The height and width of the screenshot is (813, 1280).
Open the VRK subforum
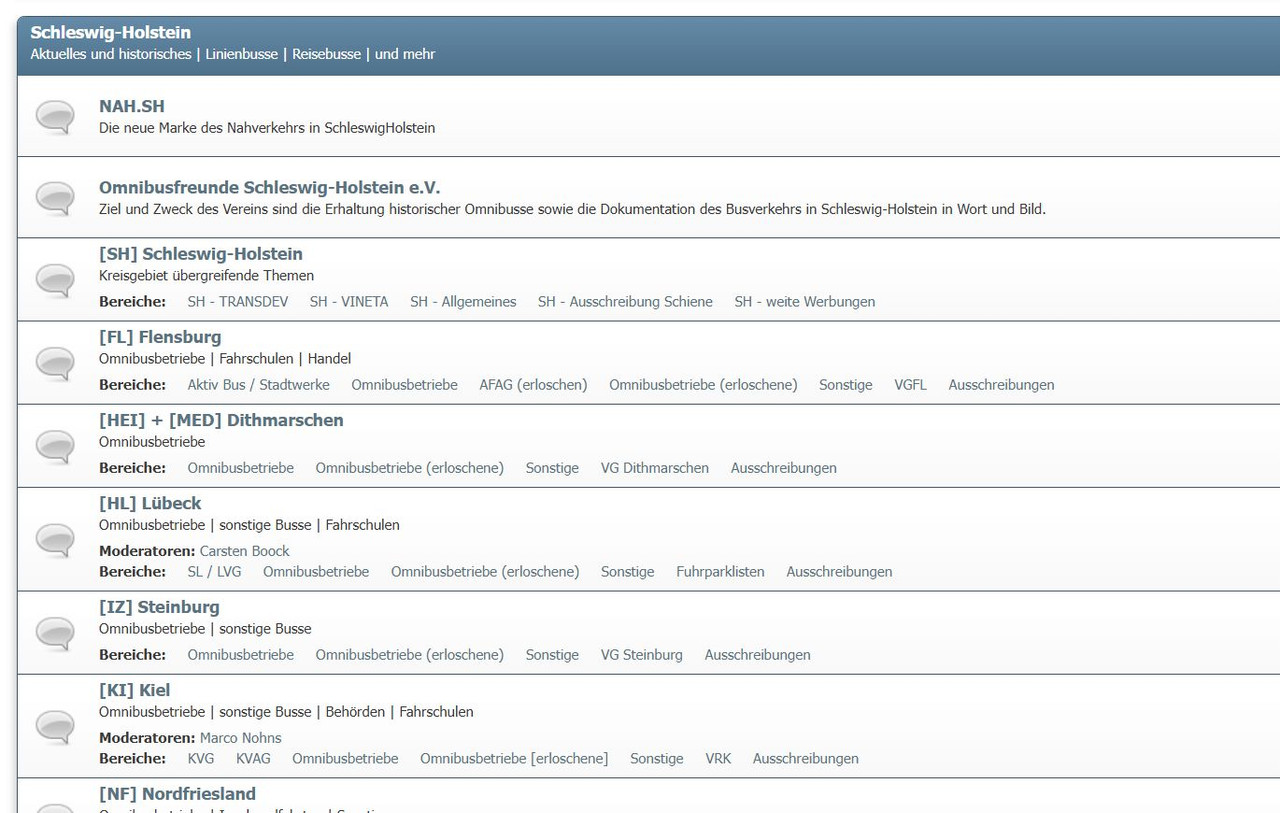click(x=718, y=758)
